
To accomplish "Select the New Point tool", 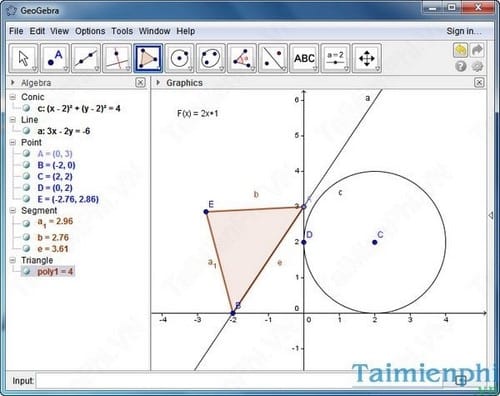I will point(55,58).
